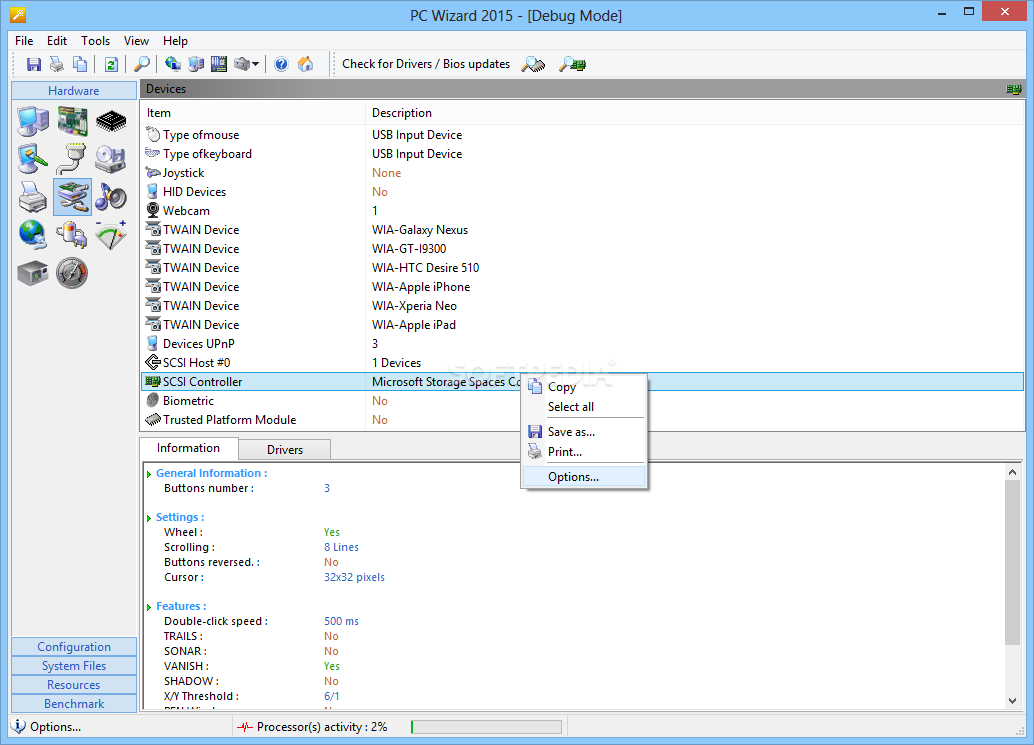The height and width of the screenshot is (745, 1034).
Task: Click the information pane scroll-down arrow
Action: pyautogui.click(x=1012, y=701)
